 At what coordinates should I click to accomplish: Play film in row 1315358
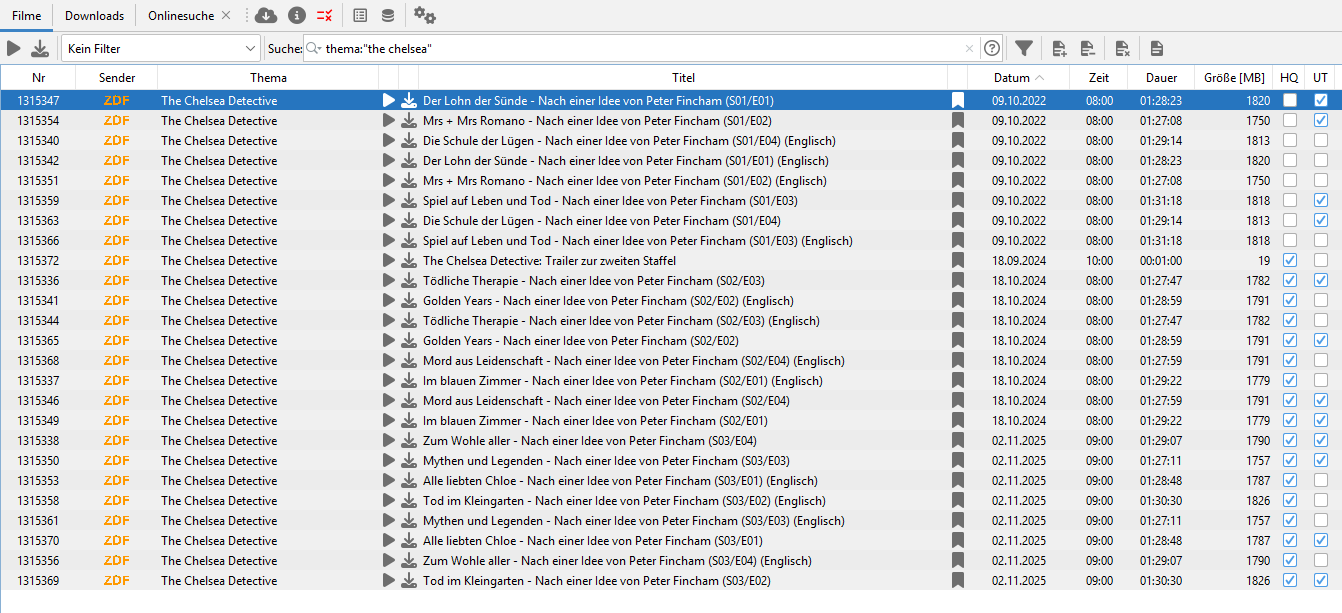click(x=389, y=500)
